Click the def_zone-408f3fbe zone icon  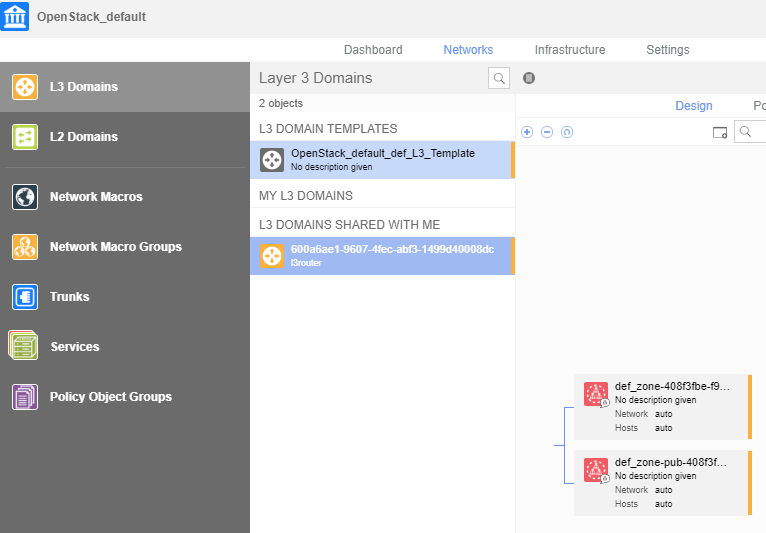[596, 394]
